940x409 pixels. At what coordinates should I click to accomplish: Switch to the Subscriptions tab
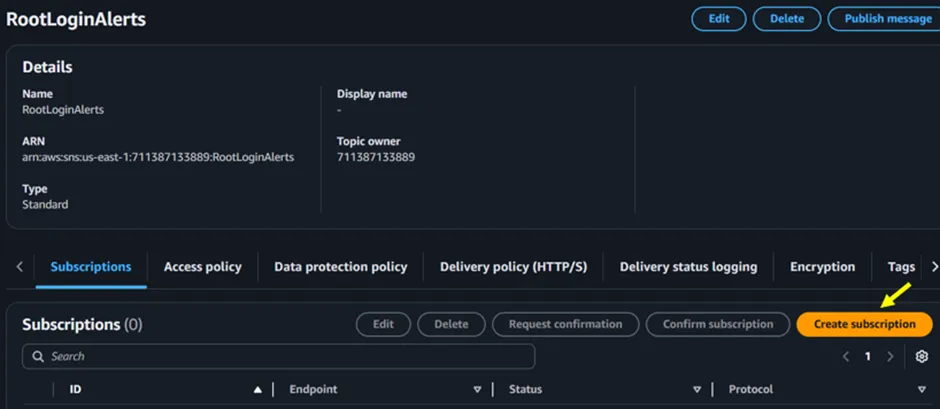(x=91, y=267)
